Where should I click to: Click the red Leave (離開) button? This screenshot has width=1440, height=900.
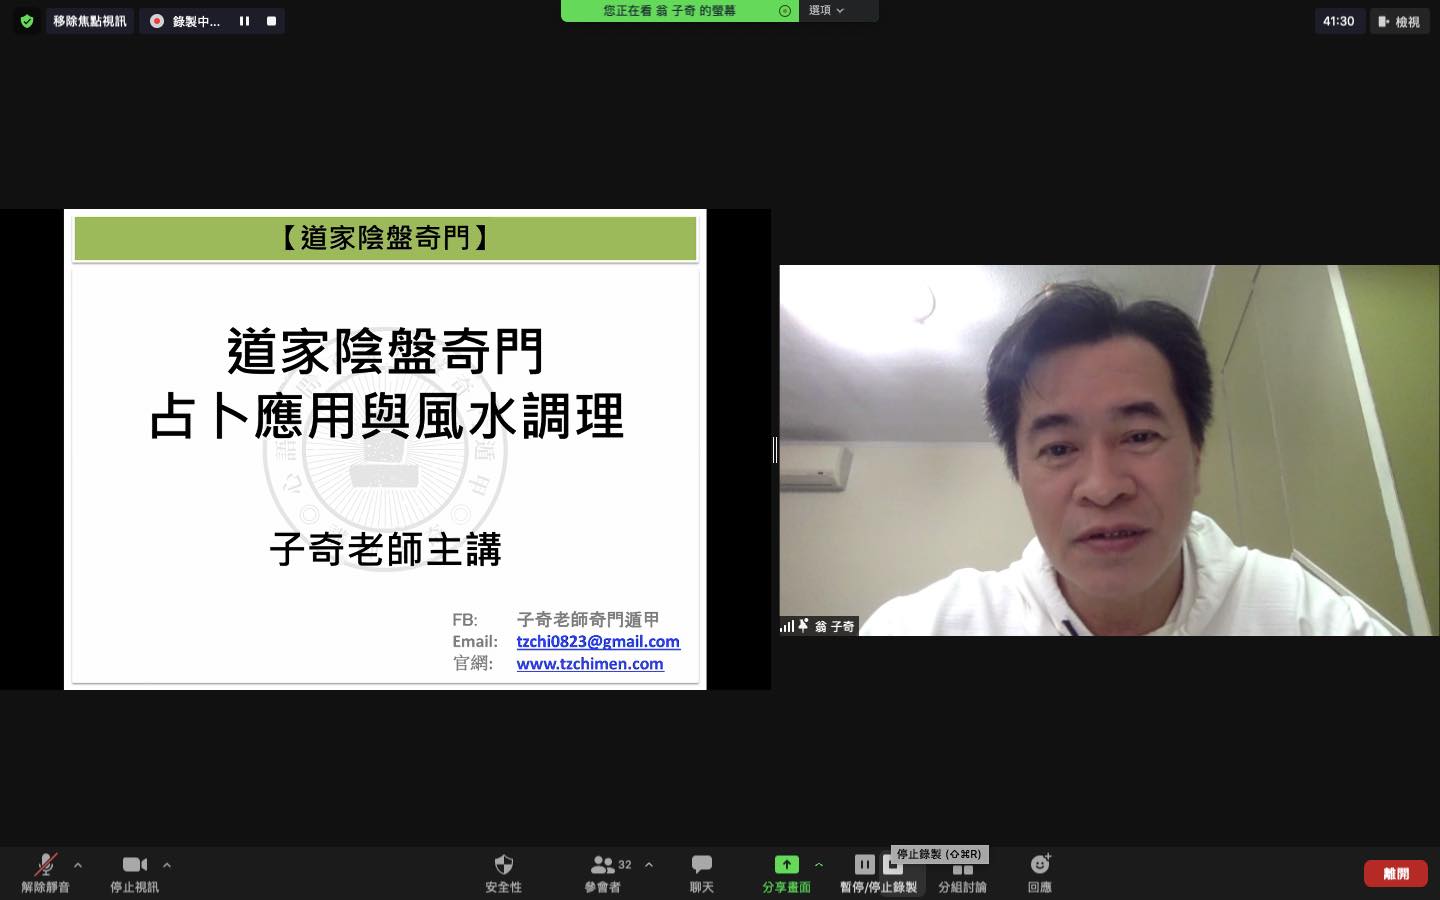pyautogui.click(x=1395, y=873)
